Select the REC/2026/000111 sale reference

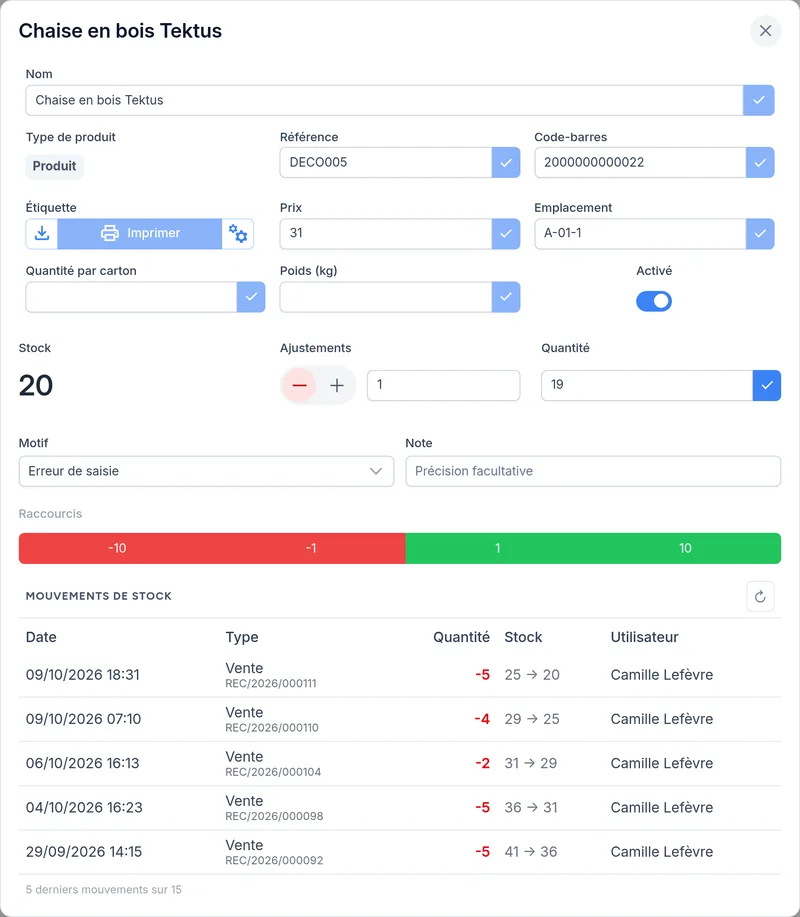pyautogui.click(x=271, y=683)
